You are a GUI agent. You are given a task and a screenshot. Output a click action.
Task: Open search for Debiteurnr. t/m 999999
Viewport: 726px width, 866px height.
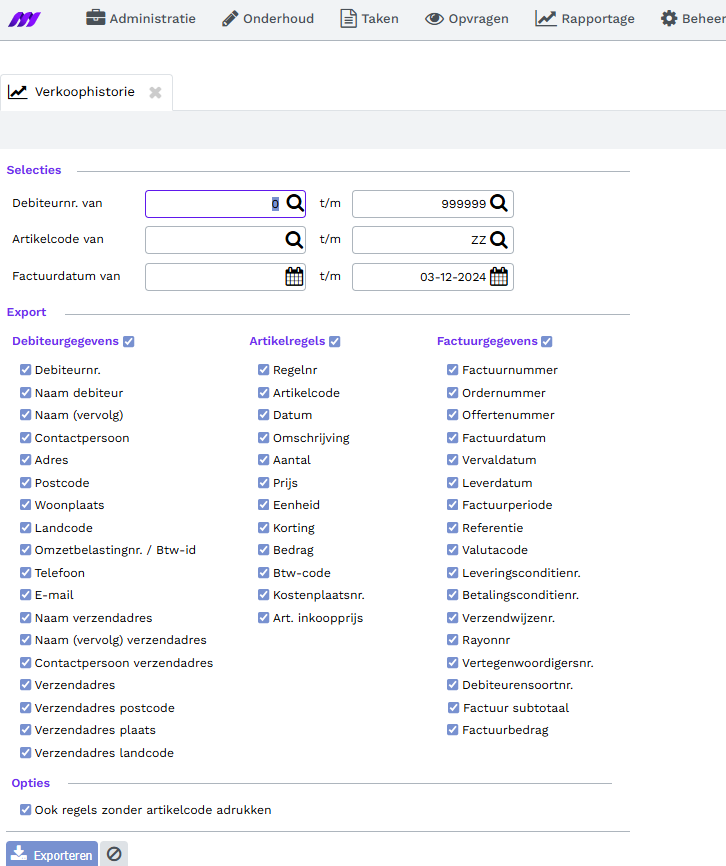coord(499,203)
